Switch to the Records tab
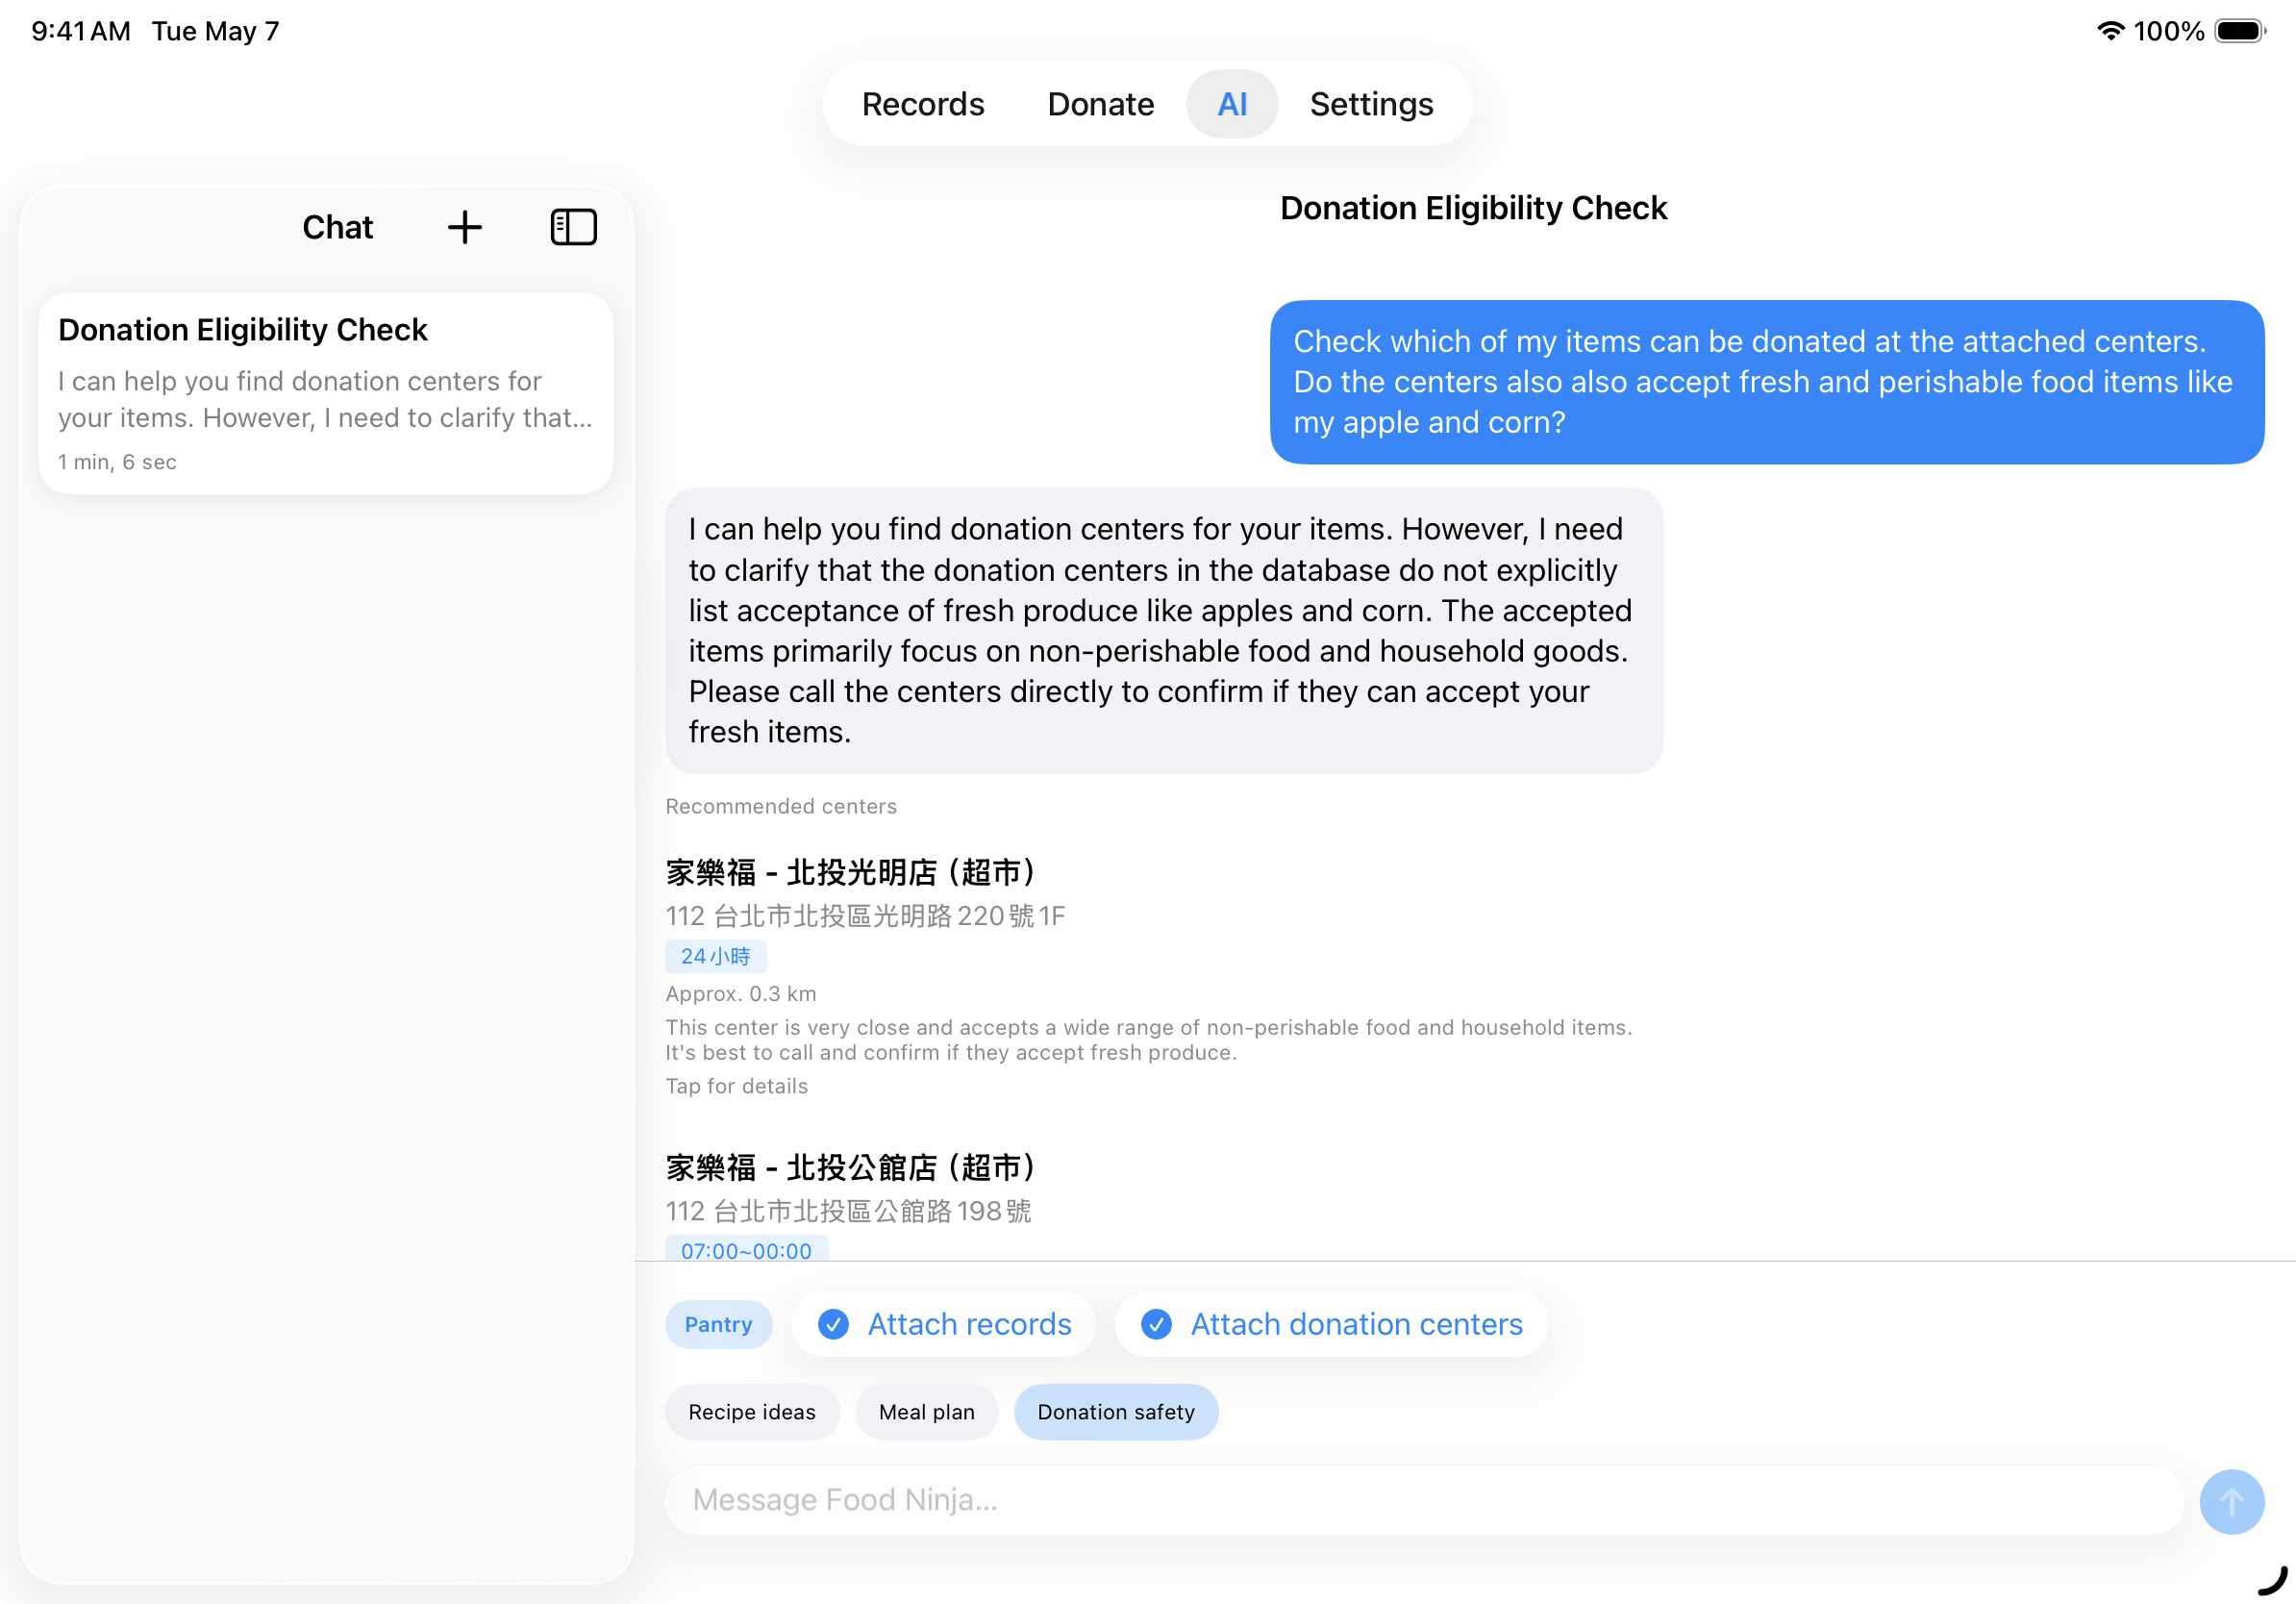Viewport: 2296px width, 1604px height. (x=922, y=104)
